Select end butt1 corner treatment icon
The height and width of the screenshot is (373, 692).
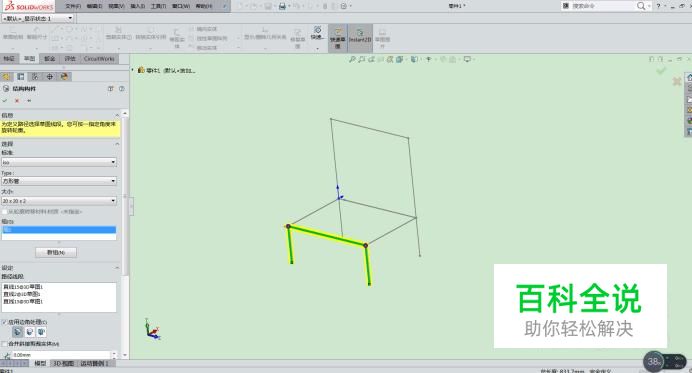30,332
